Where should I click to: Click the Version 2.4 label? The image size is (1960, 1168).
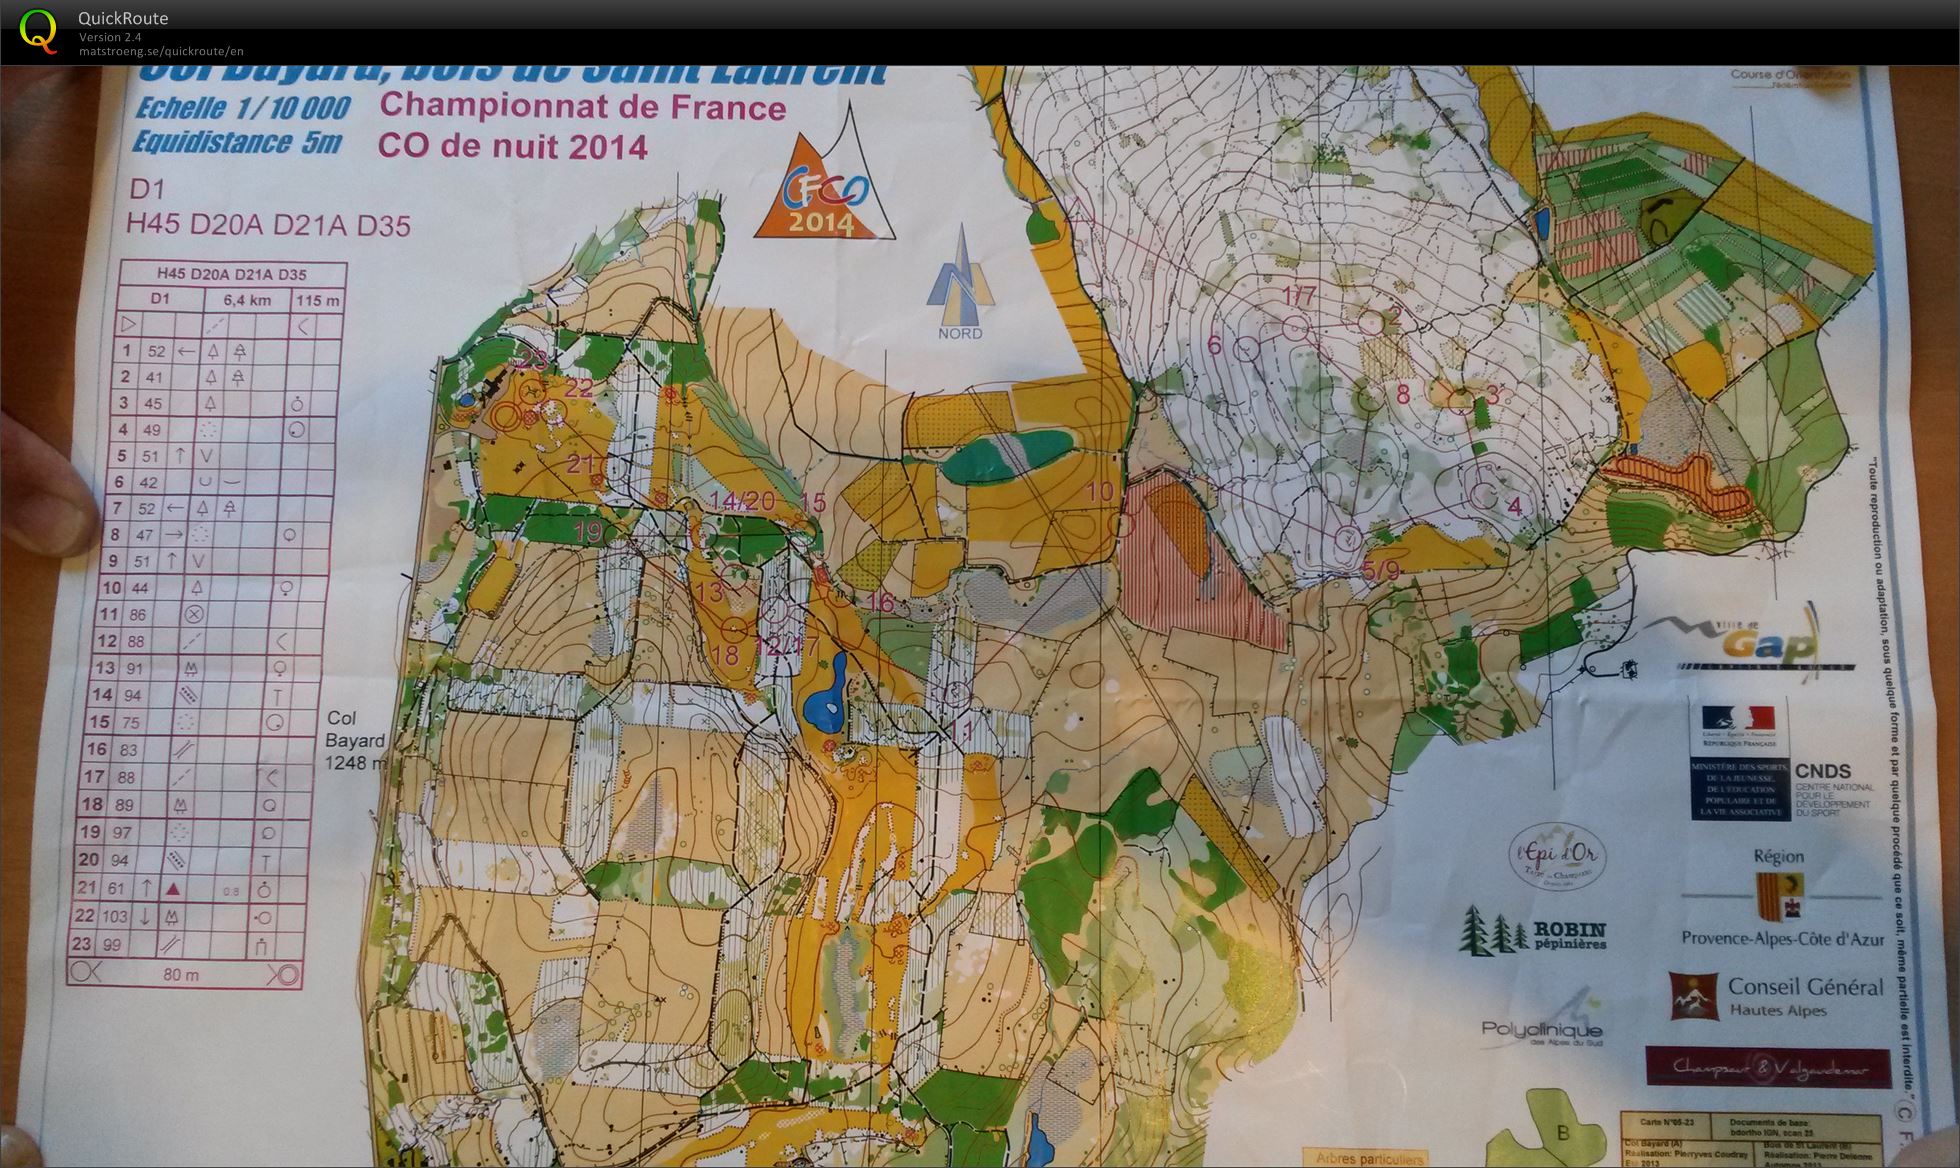tap(110, 37)
